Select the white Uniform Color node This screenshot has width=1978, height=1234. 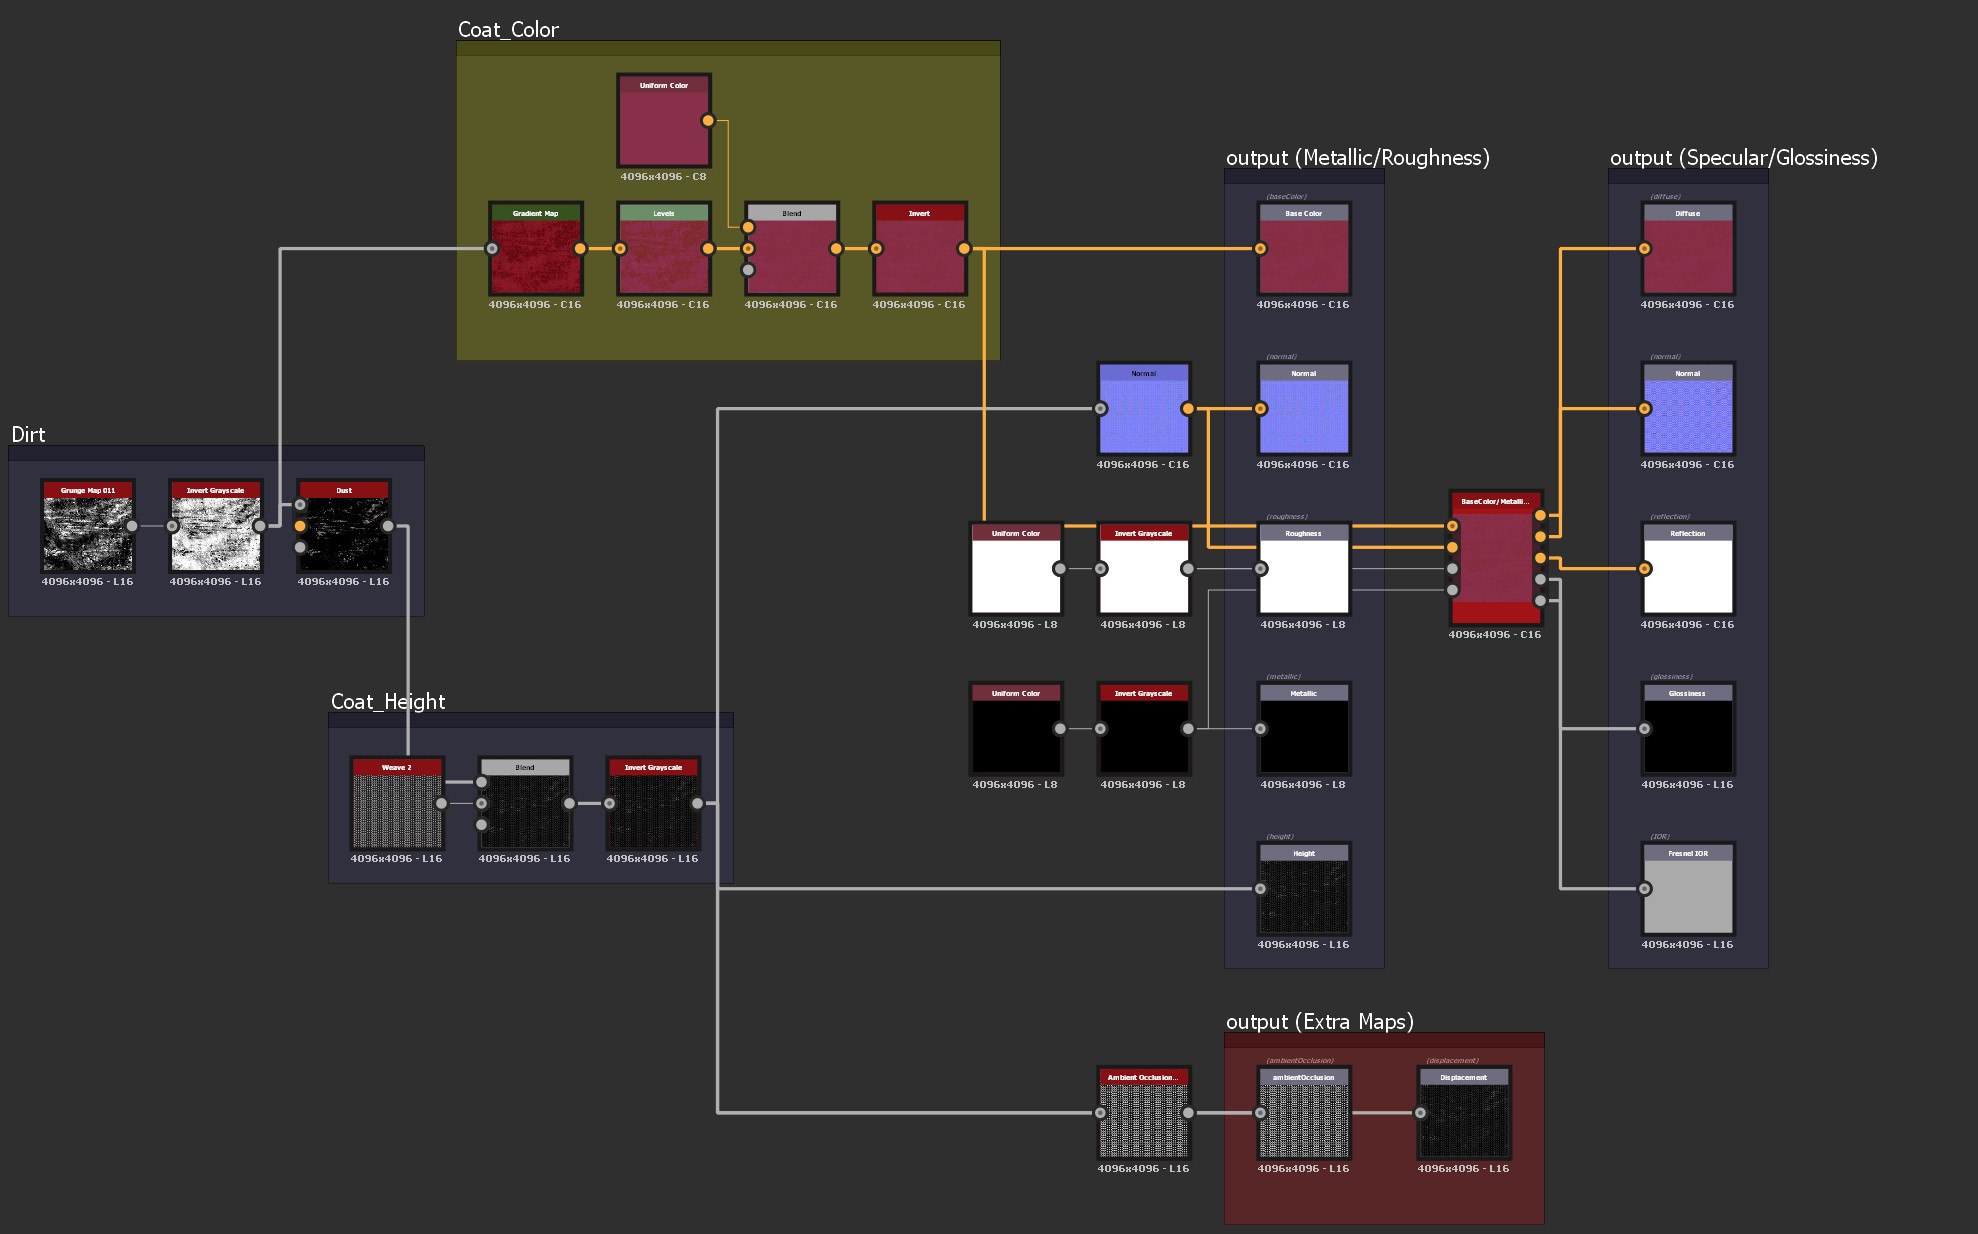tap(1016, 568)
